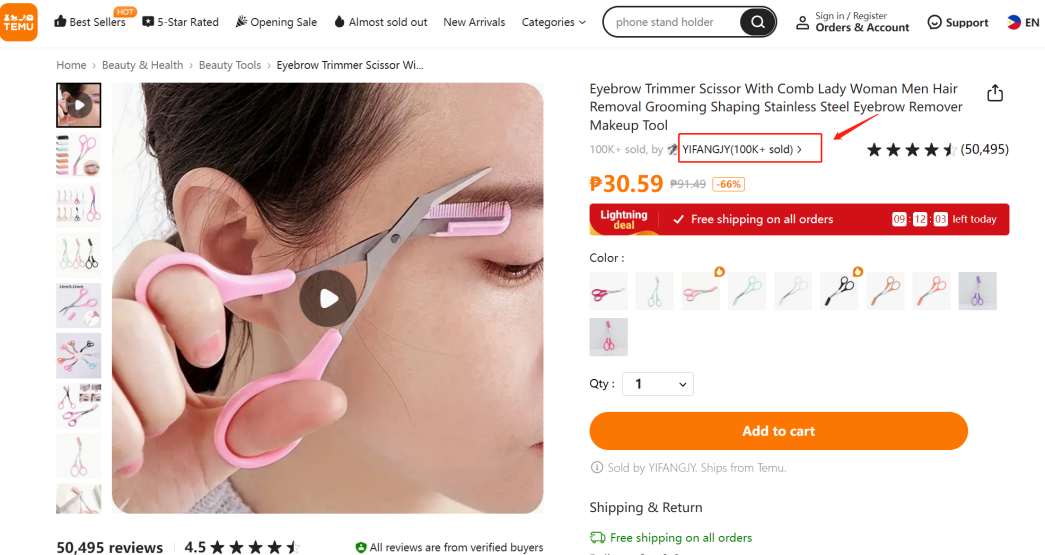Viewport: 1045px width, 555px height.
Task: Choose the purple scissors color swatch
Action: (x=977, y=291)
